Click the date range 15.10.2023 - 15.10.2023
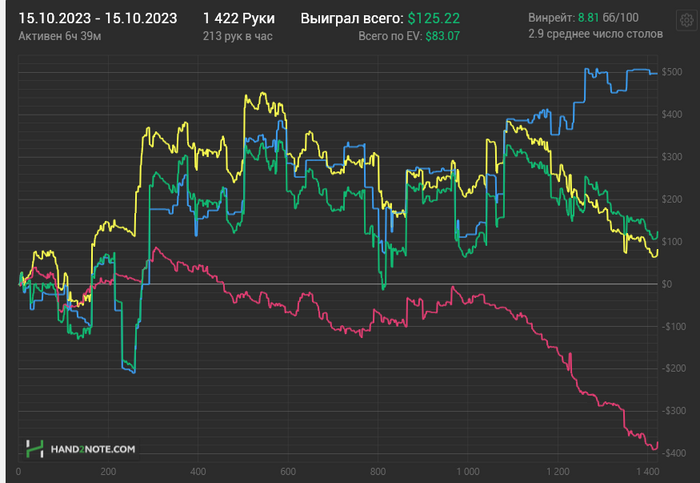Screen dimensions: 700x483 click(98, 18)
